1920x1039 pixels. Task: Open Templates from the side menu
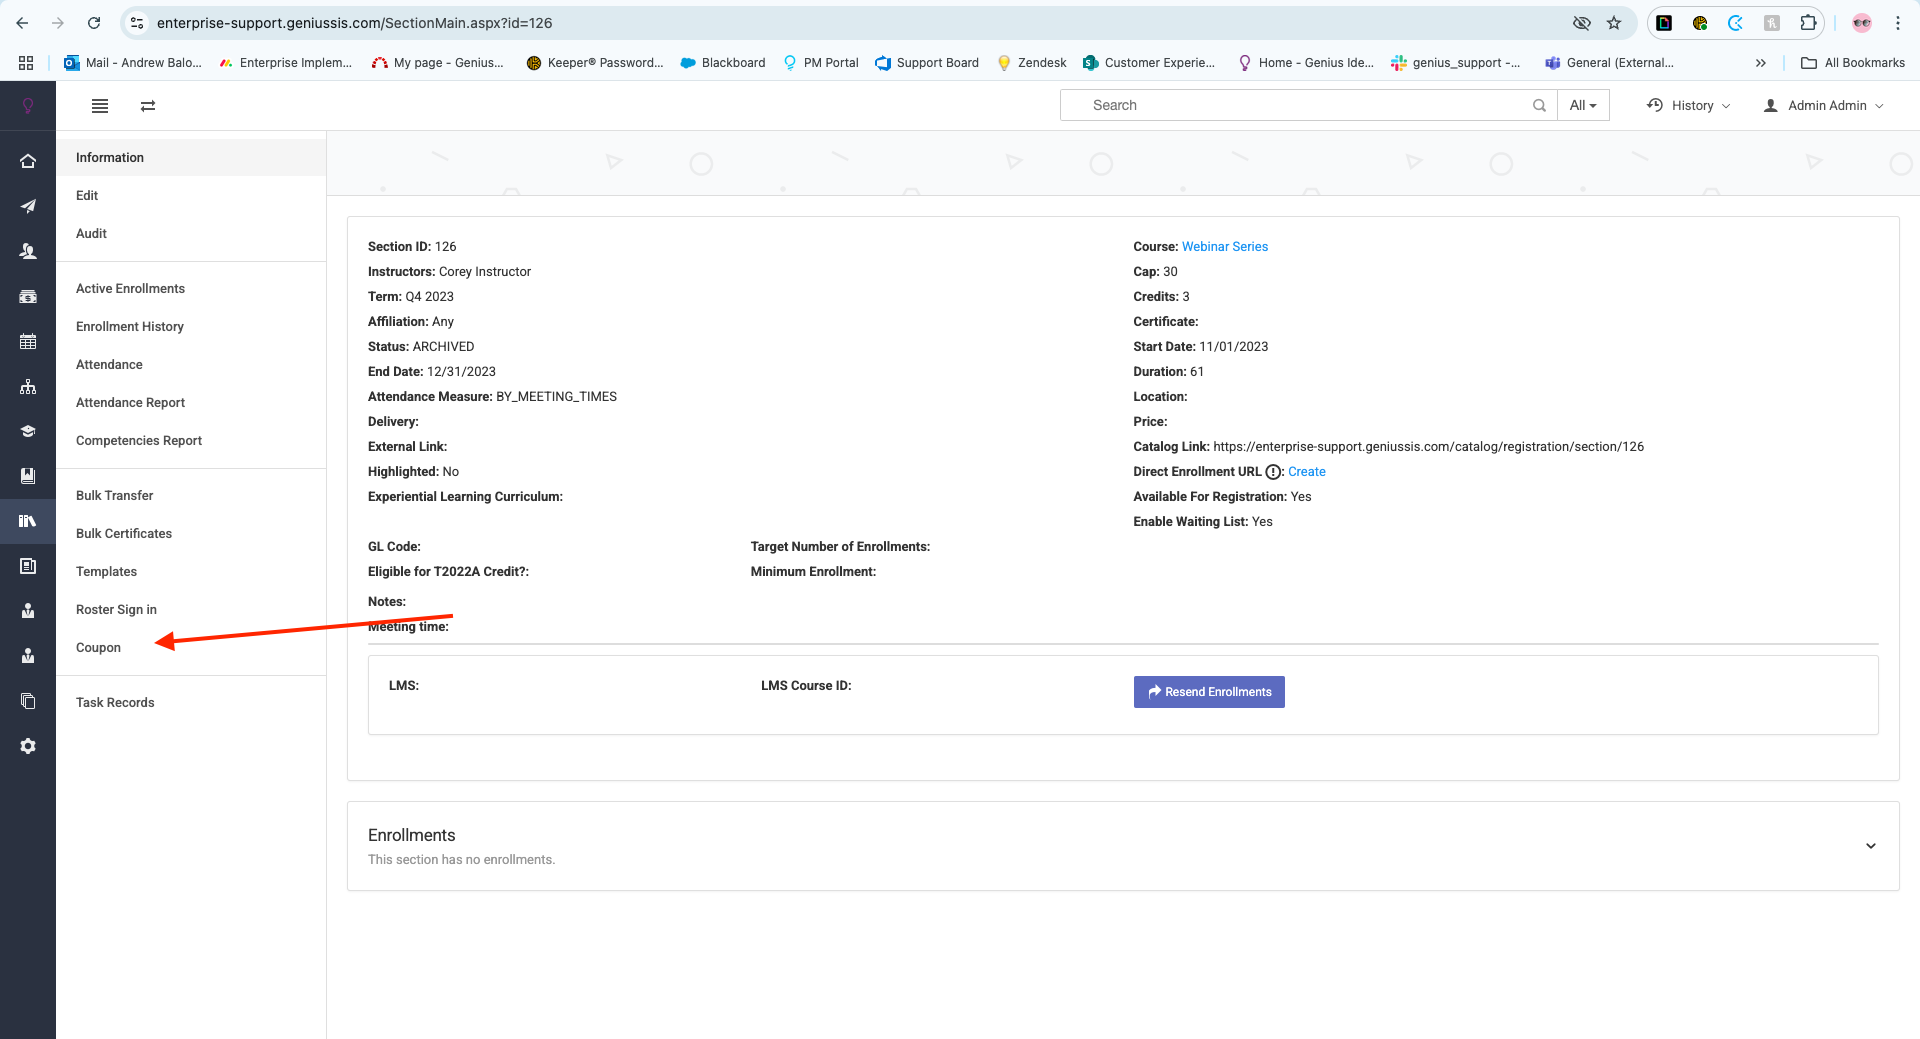(x=106, y=571)
